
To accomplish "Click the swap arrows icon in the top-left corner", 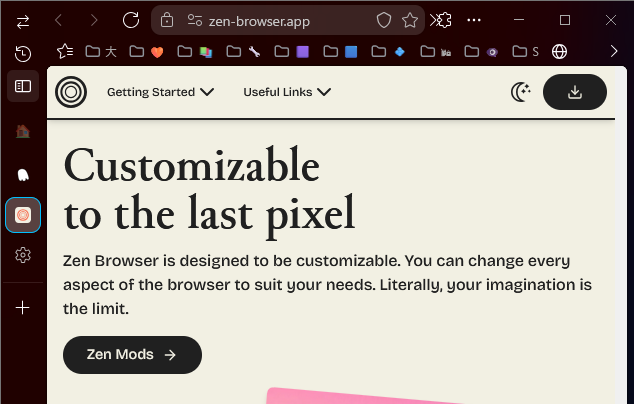I will click(x=23, y=21).
